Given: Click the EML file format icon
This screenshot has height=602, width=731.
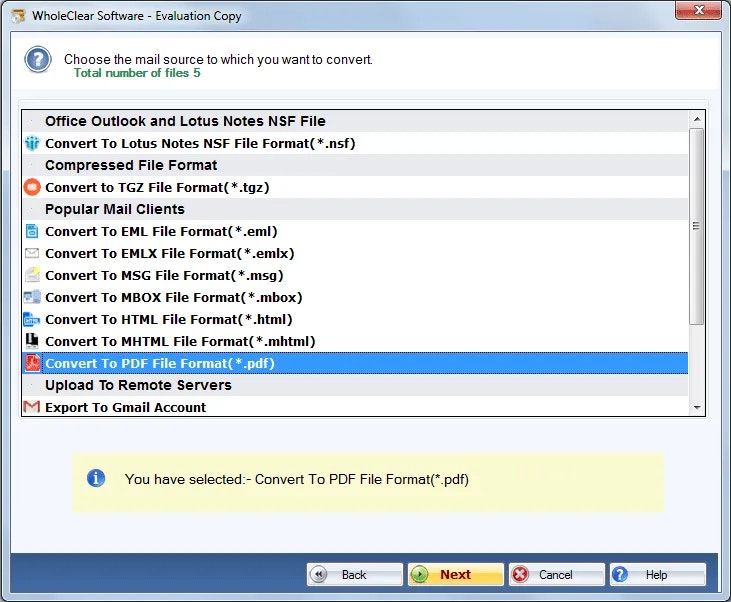Looking at the screenshot, I should (x=32, y=231).
